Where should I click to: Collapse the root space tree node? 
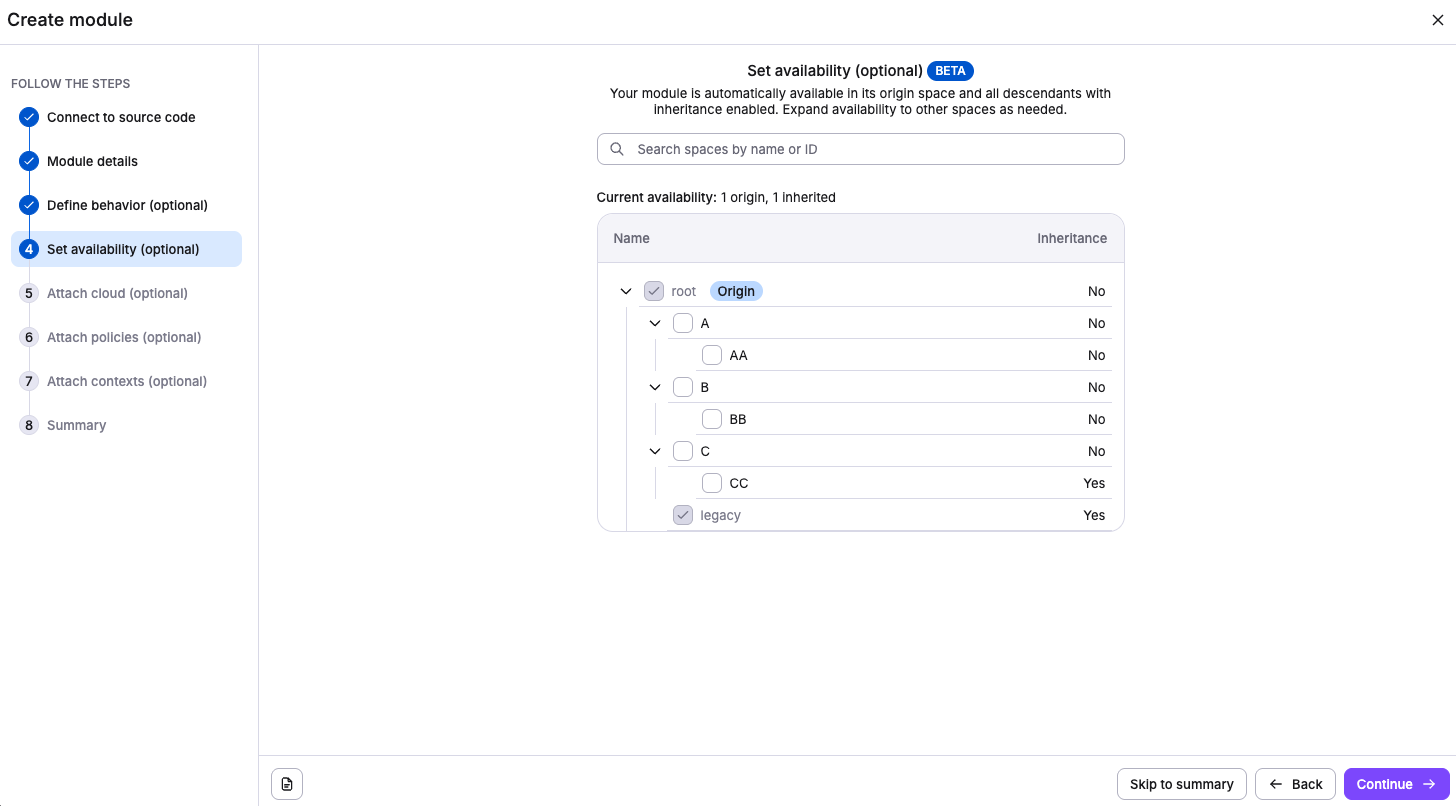626,291
